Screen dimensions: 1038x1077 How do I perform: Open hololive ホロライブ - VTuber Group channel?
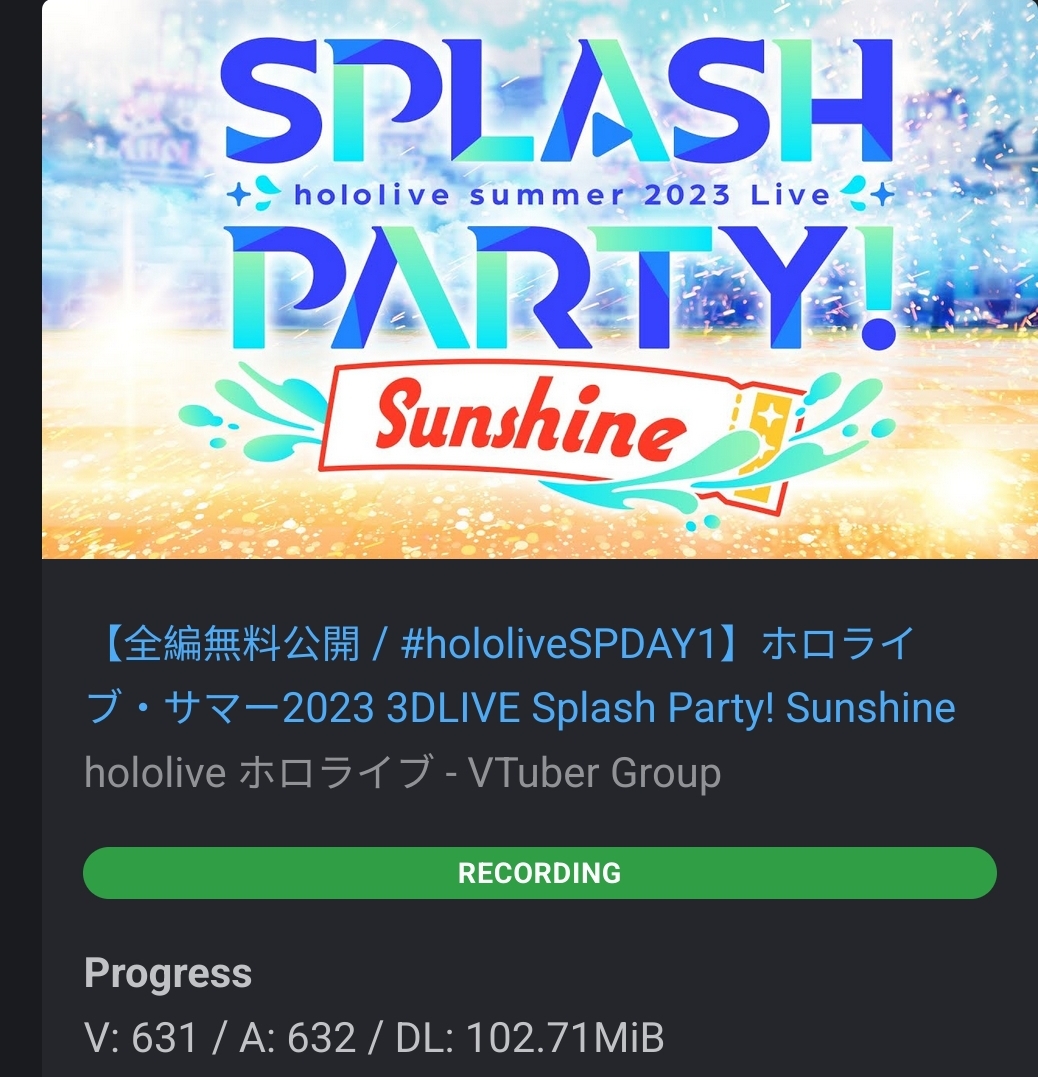[x=403, y=773]
